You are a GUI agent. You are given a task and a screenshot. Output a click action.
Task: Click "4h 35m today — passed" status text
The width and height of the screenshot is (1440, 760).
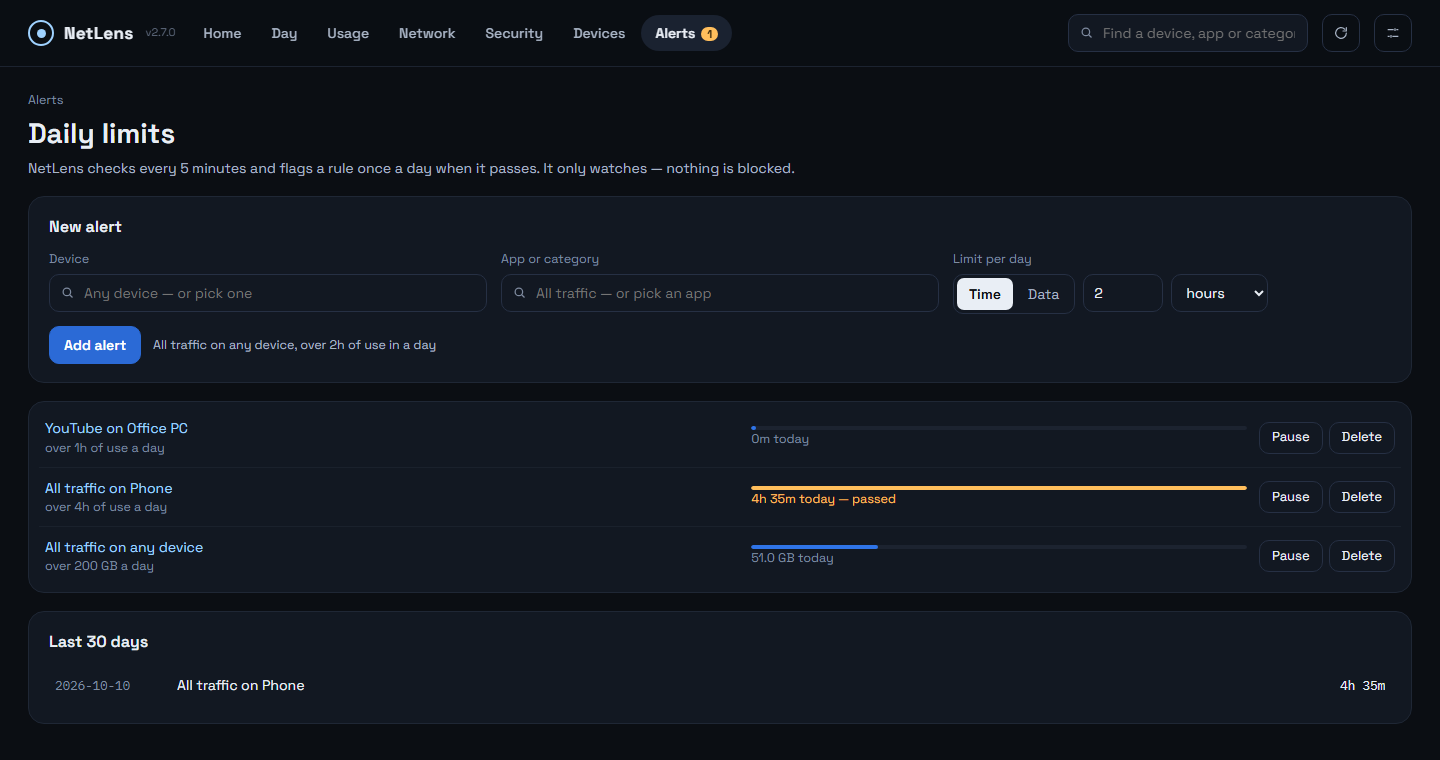(823, 499)
